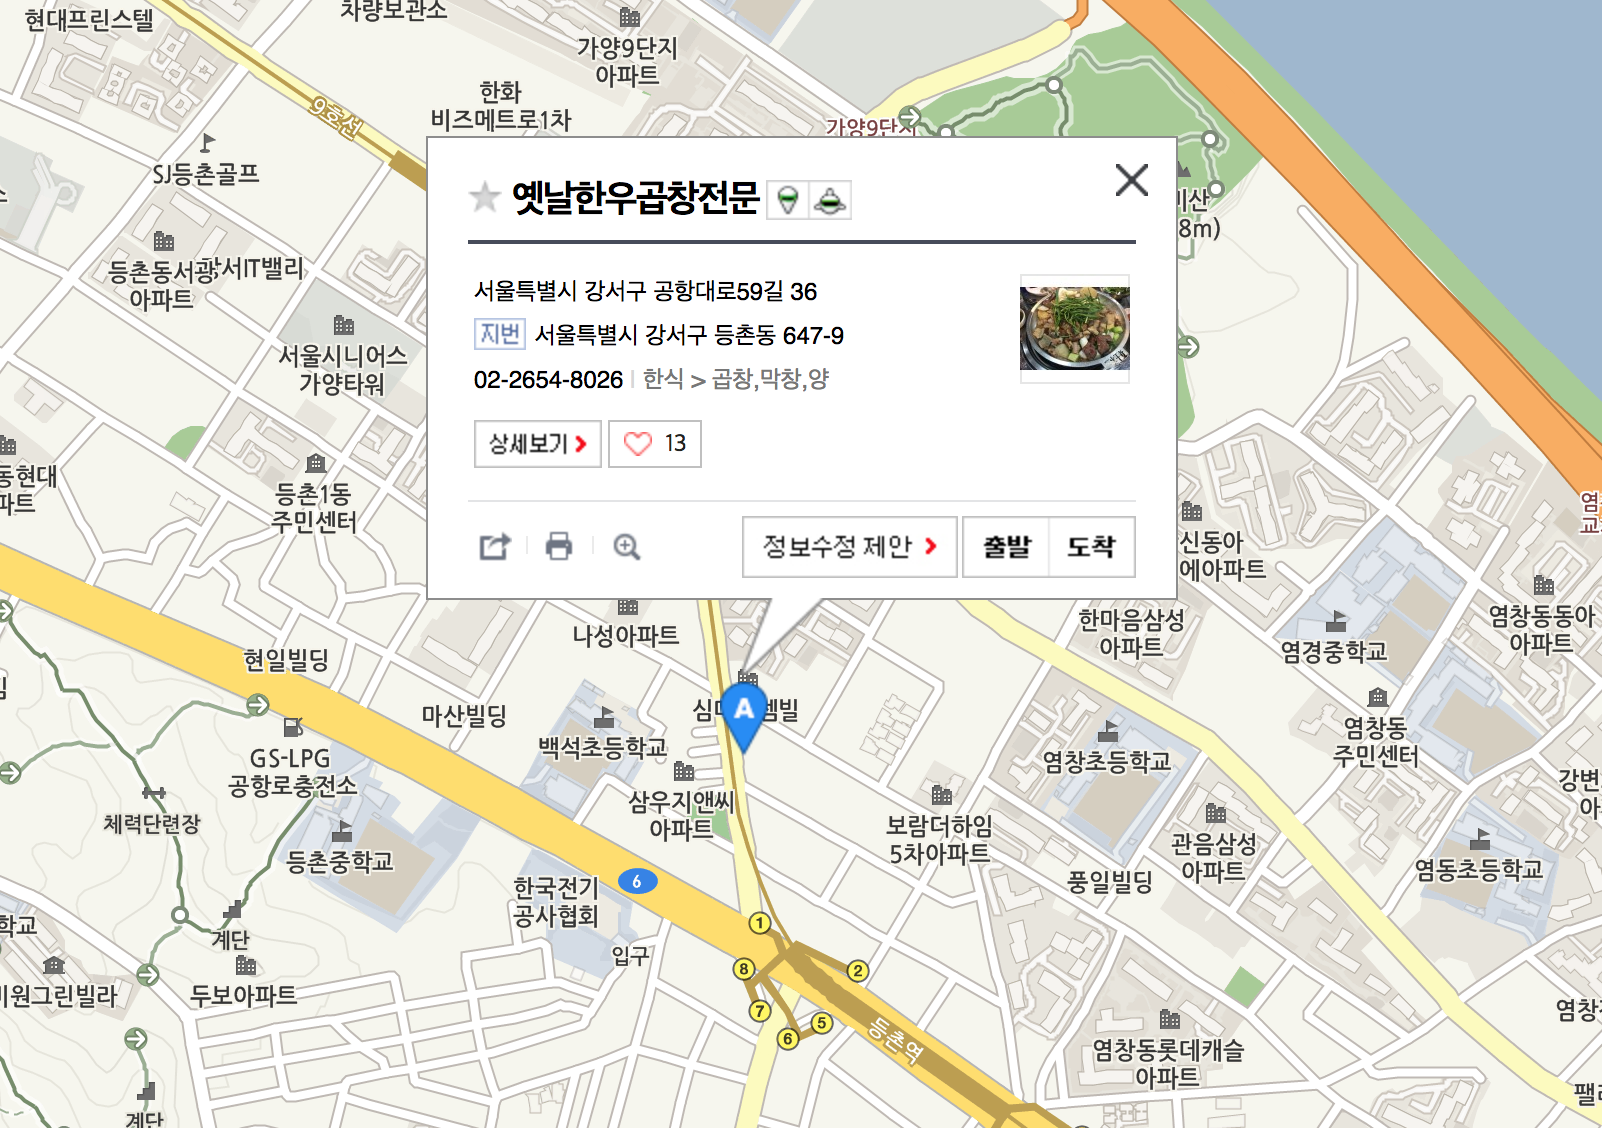Click the print icon in the popup

click(559, 546)
